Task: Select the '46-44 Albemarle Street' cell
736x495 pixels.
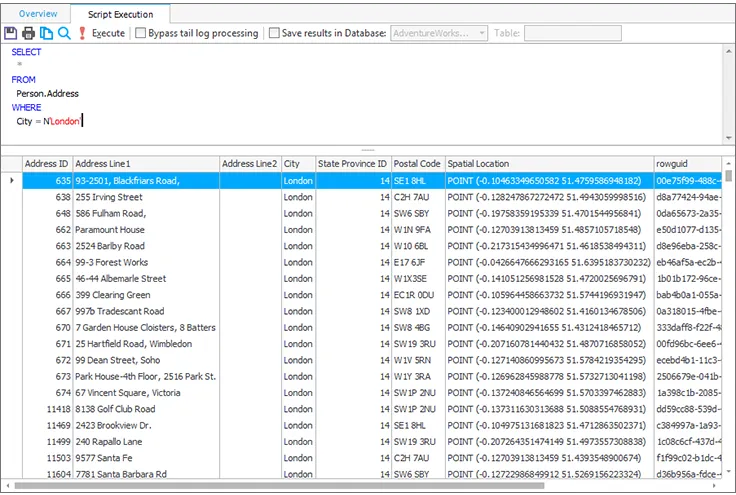Action: click(x=146, y=279)
